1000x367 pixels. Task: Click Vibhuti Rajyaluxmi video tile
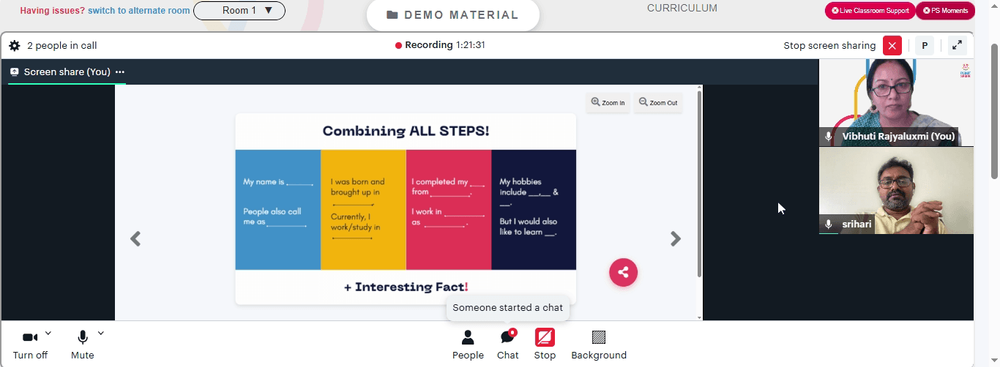pyautogui.click(x=896, y=103)
